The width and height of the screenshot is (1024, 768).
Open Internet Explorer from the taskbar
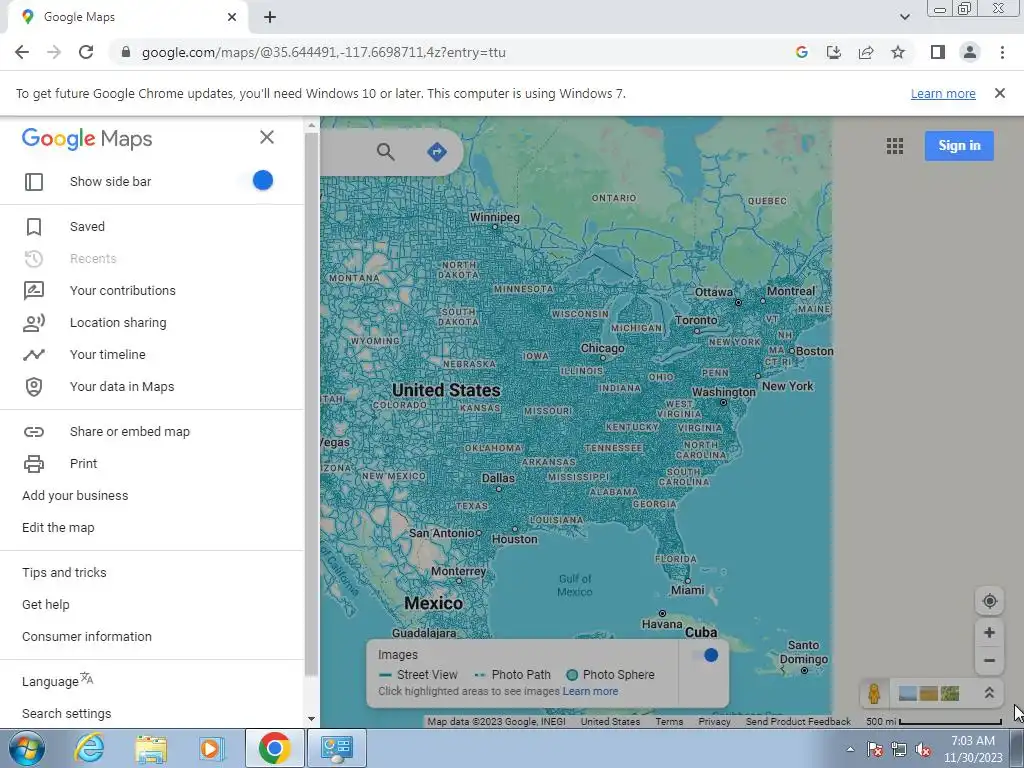click(89, 748)
